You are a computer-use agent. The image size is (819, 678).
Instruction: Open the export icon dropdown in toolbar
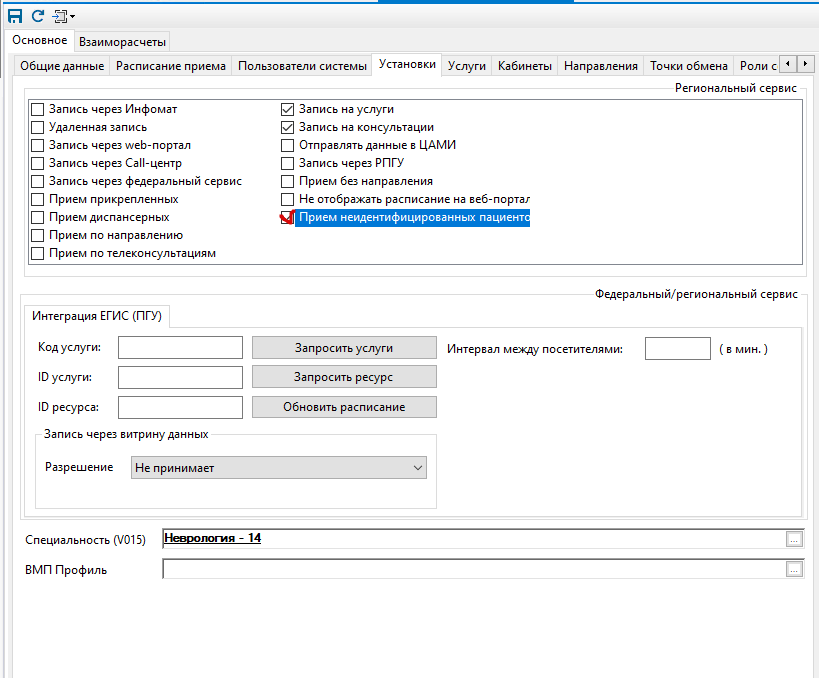64,16
